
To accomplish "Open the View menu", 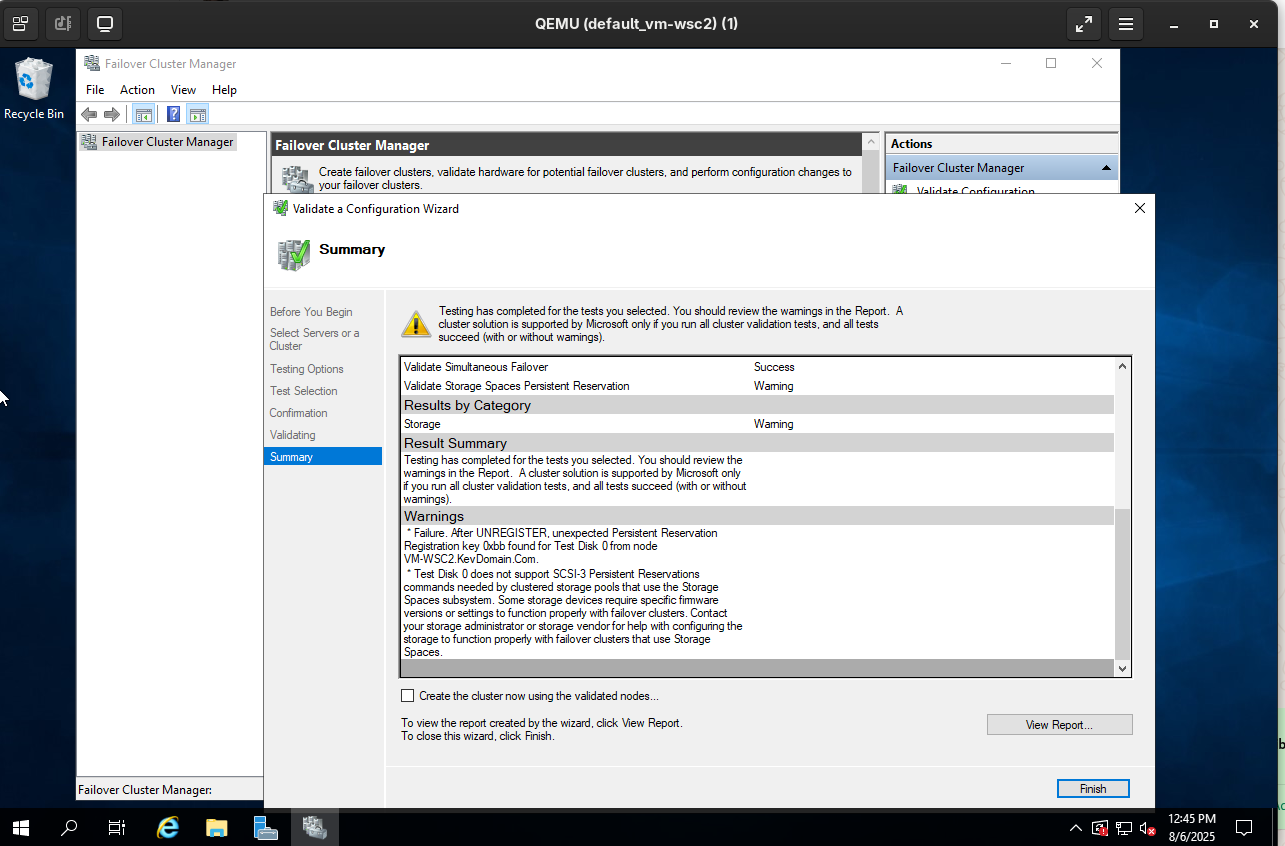I will click(183, 90).
